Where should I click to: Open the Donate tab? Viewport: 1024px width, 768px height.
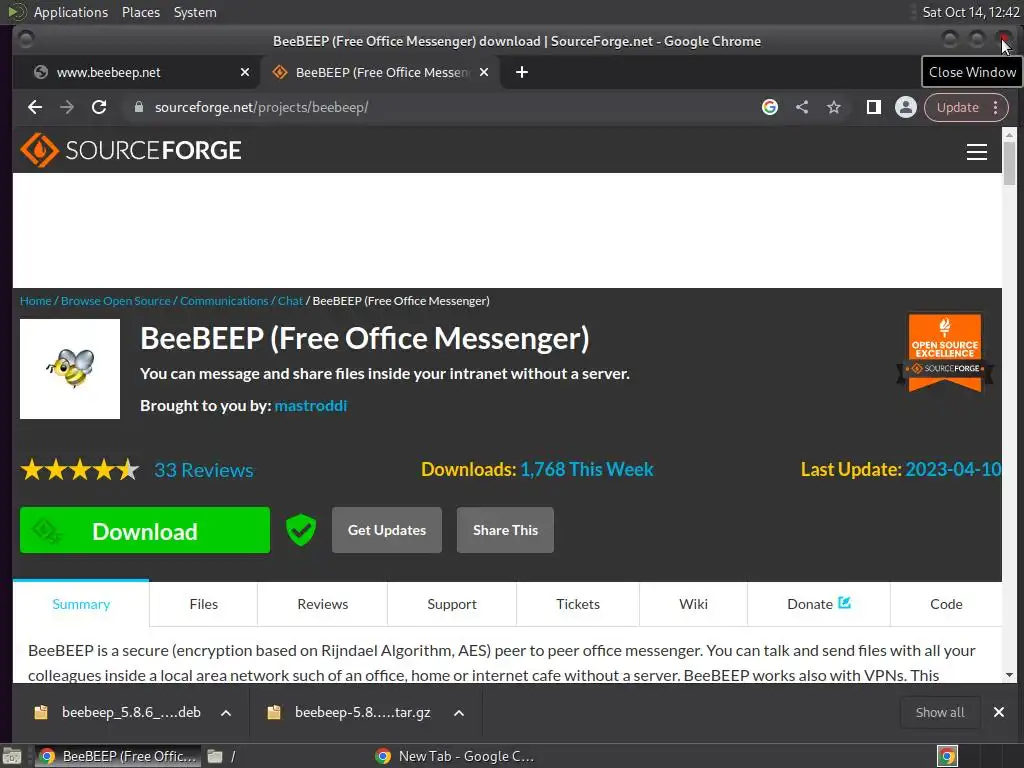pyautogui.click(x=819, y=604)
